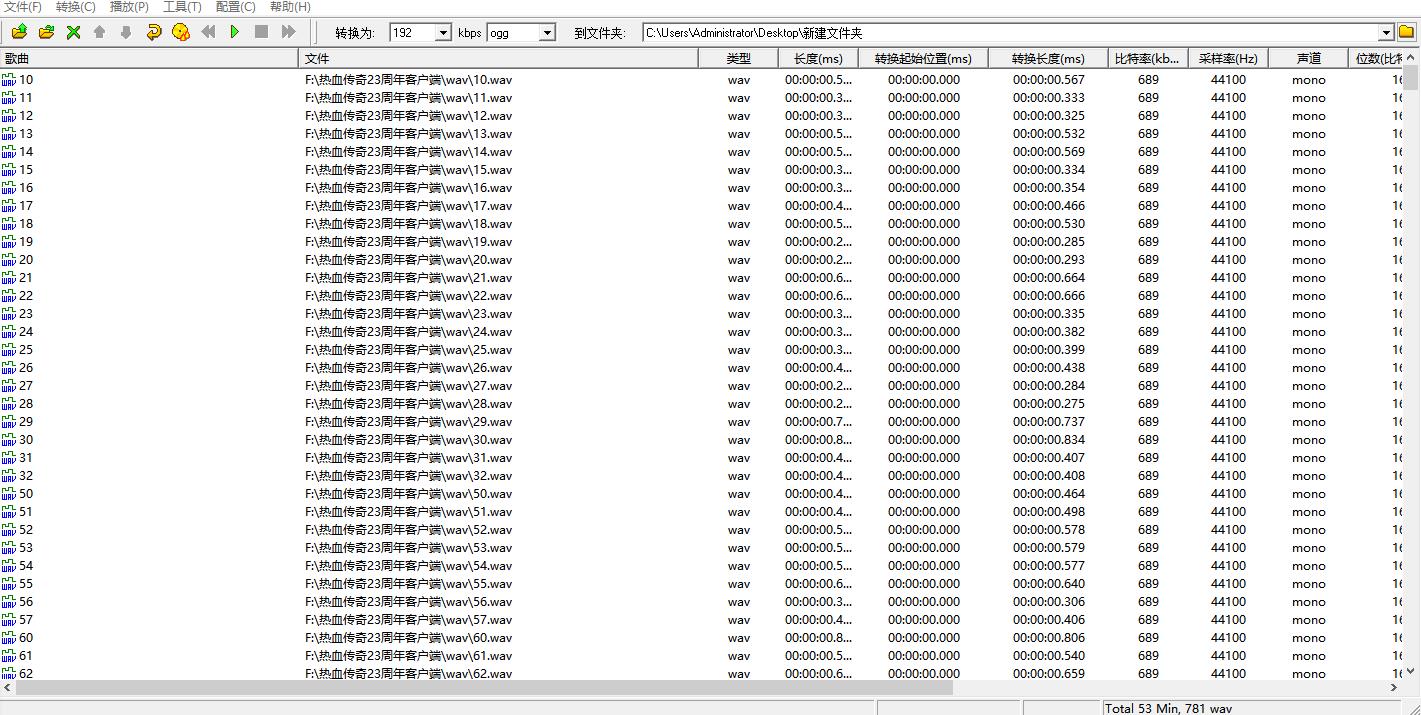
Task: Open the ogg output format dropdown
Action: (547, 33)
